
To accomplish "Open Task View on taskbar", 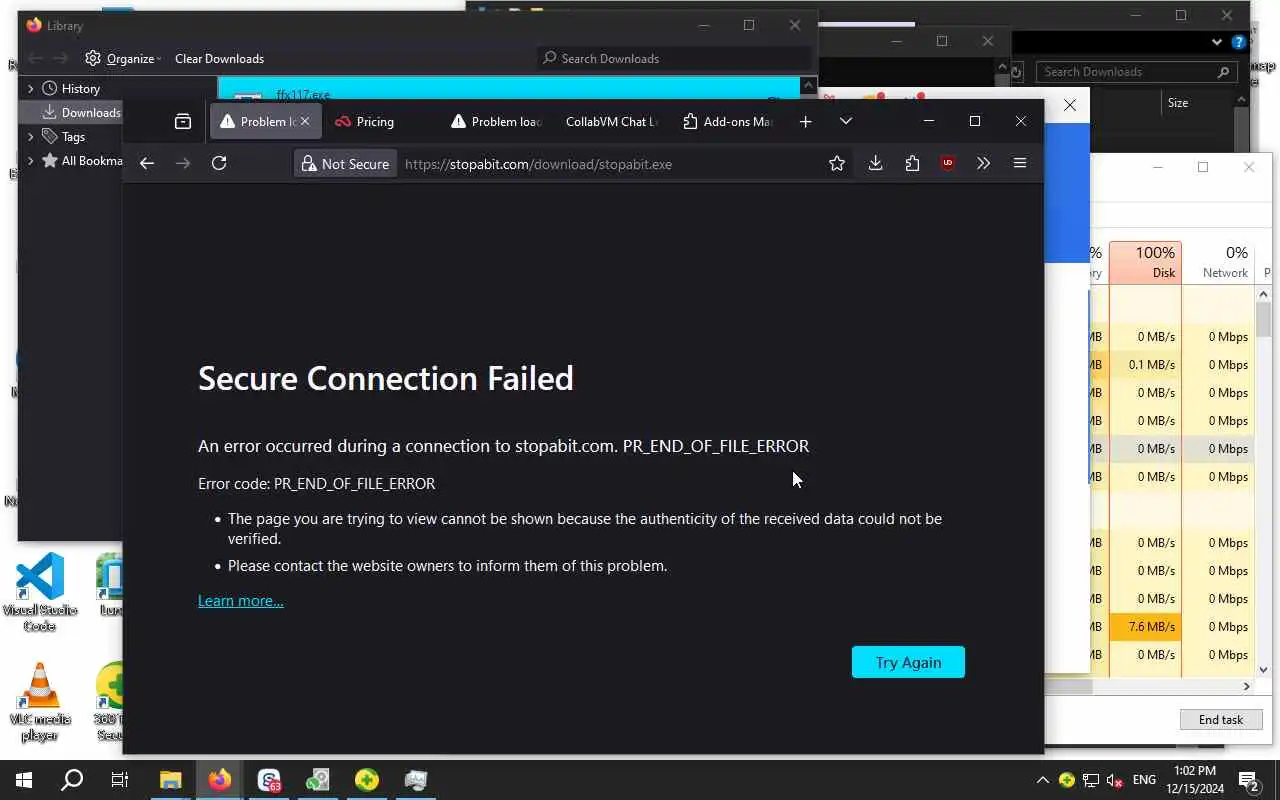I will pyautogui.click(x=120, y=780).
